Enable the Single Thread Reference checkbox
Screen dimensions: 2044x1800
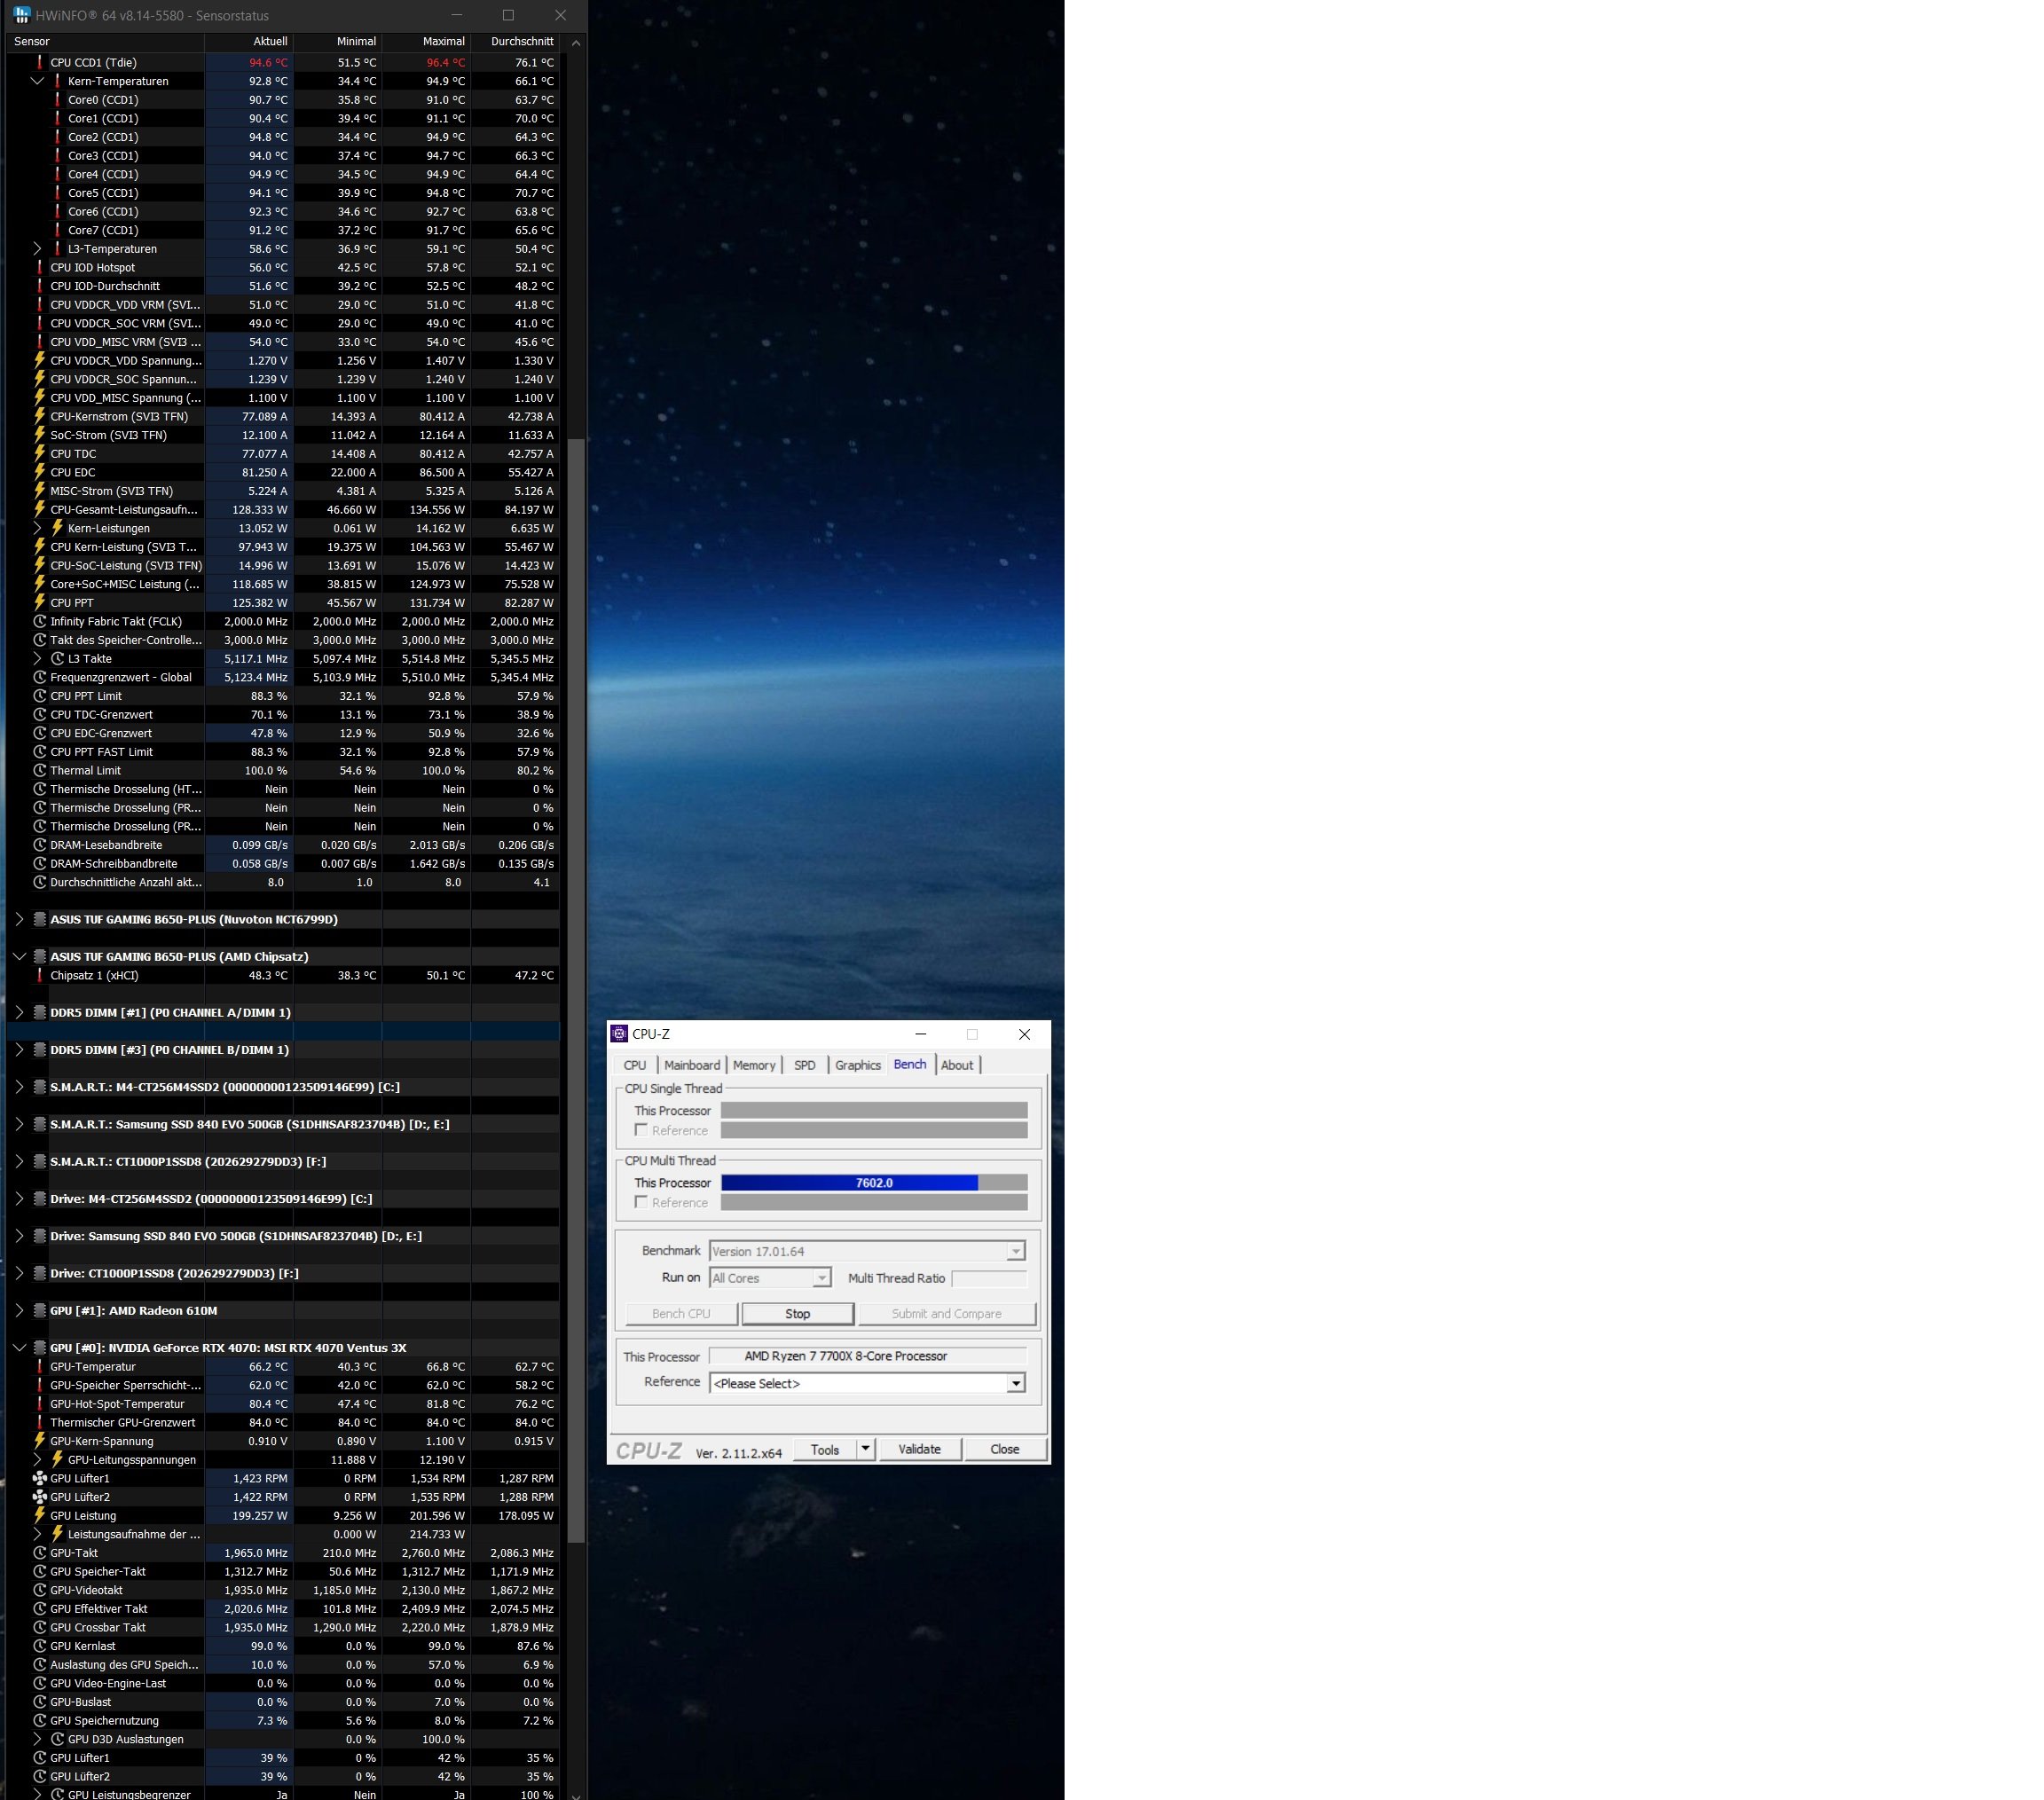[641, 1130]
